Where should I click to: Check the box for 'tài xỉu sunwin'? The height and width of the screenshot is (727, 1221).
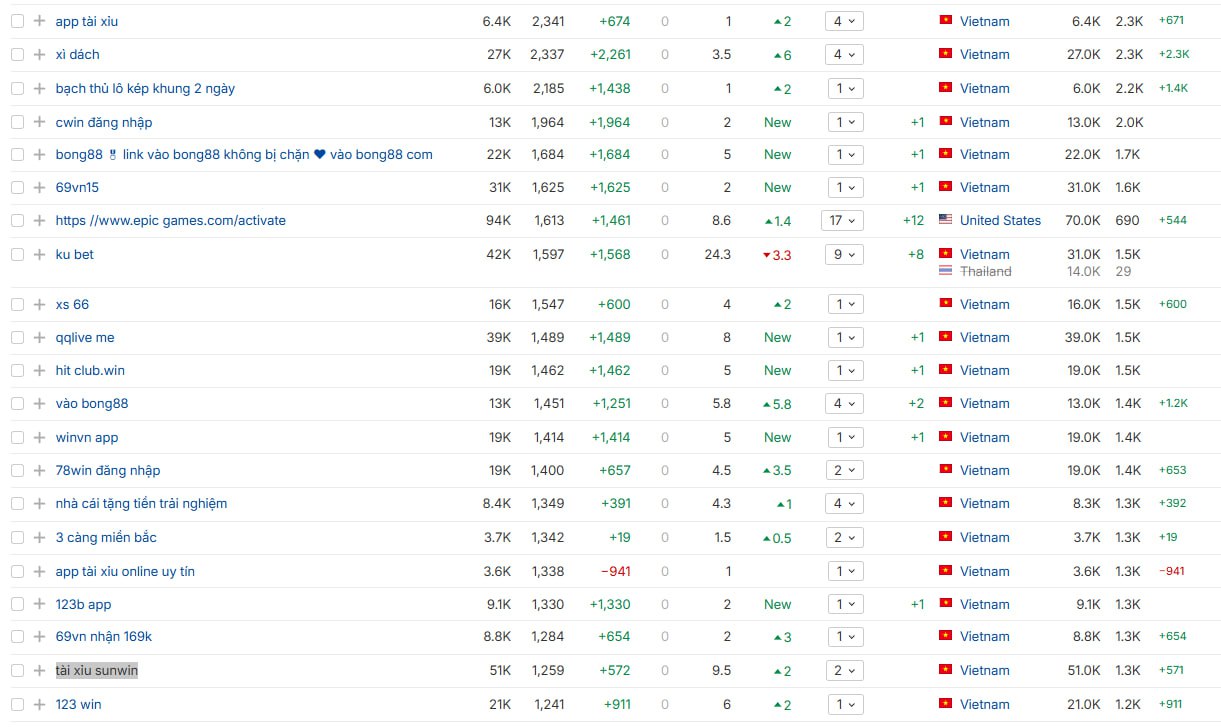(x=17, y=670)
